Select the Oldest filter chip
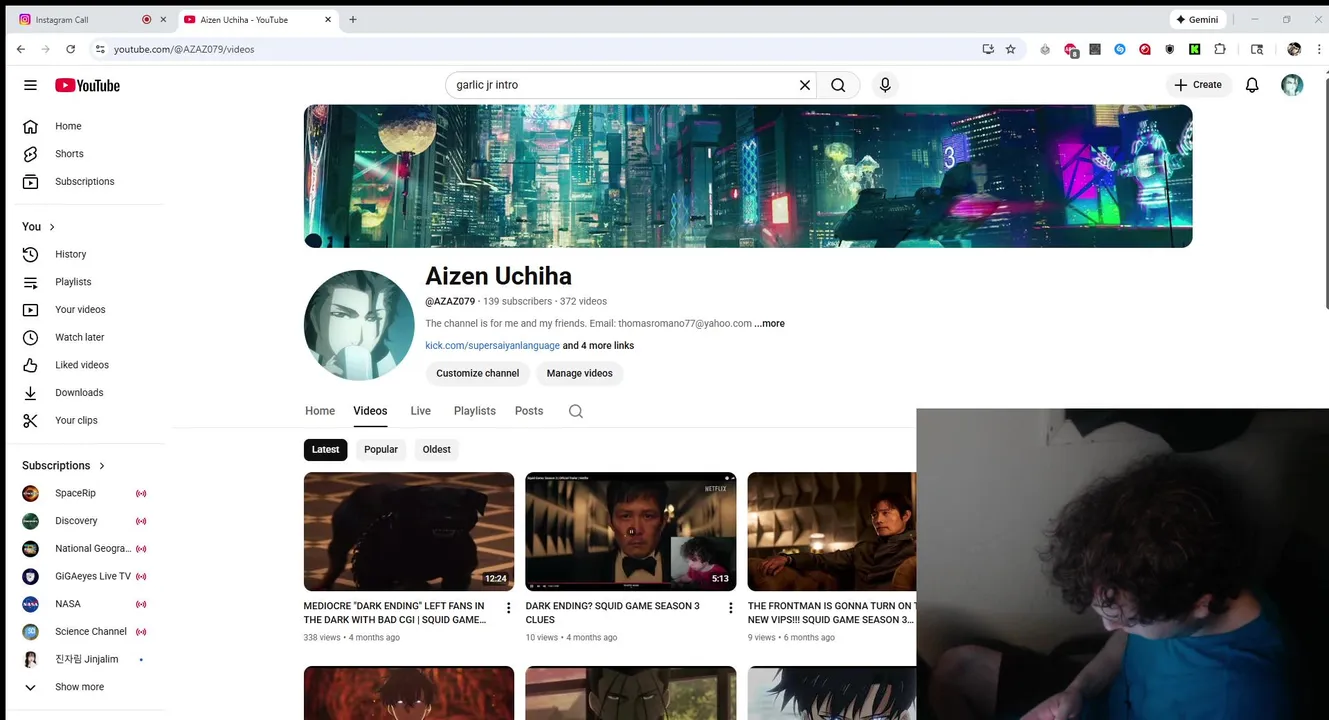 pos(437,450)
